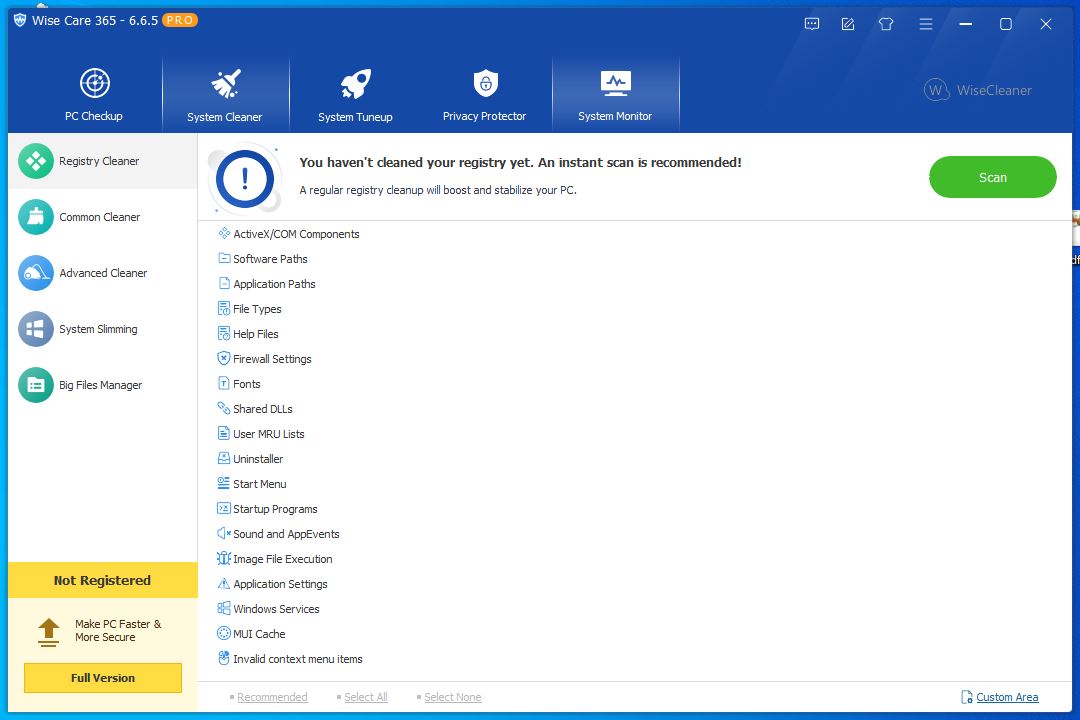1080x720 pixels.
Task: Click the Select None link
Action: (x=453, y=697)
